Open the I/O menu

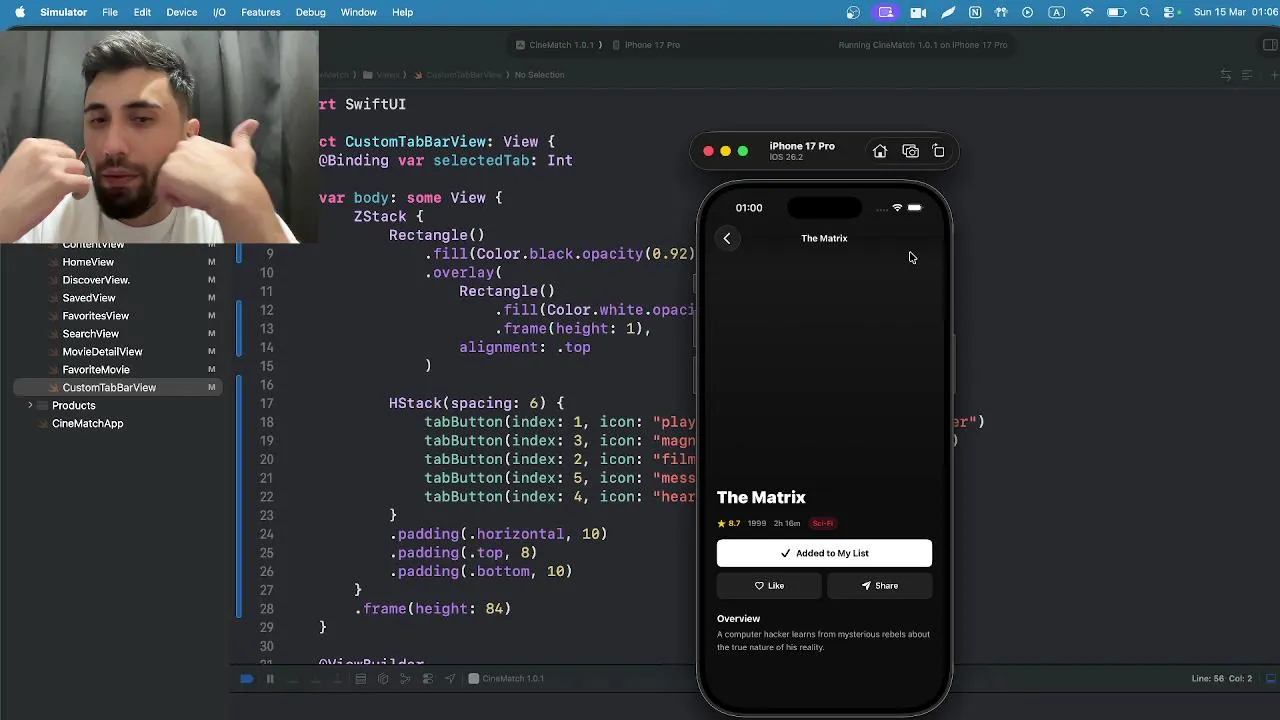(x=219, y=12)
